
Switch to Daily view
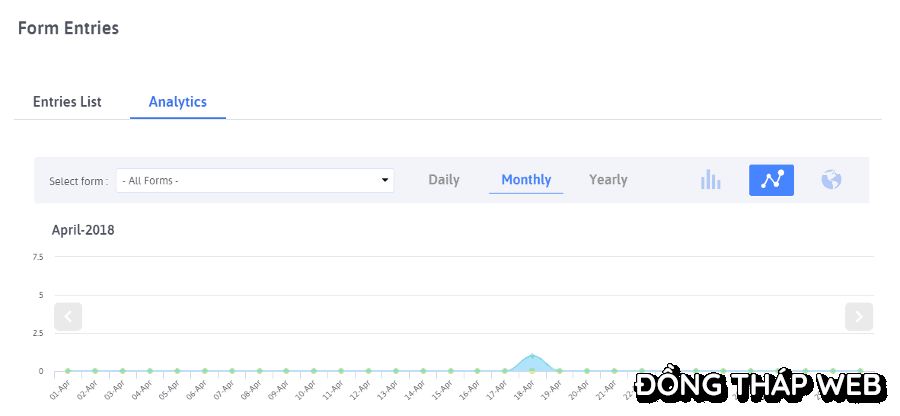[x=444, y=180]
